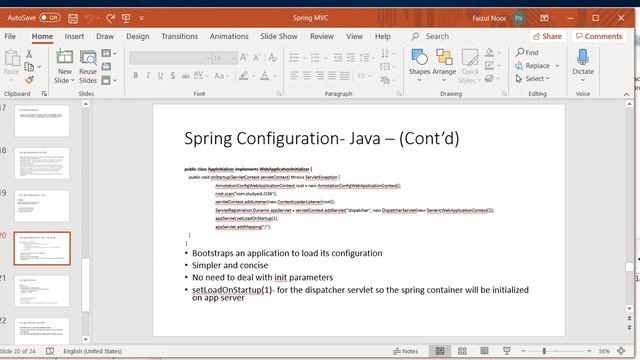Screen dimensions: 640x360
Task: Click the Numbering list icon
Action: [x=316, y=58]
